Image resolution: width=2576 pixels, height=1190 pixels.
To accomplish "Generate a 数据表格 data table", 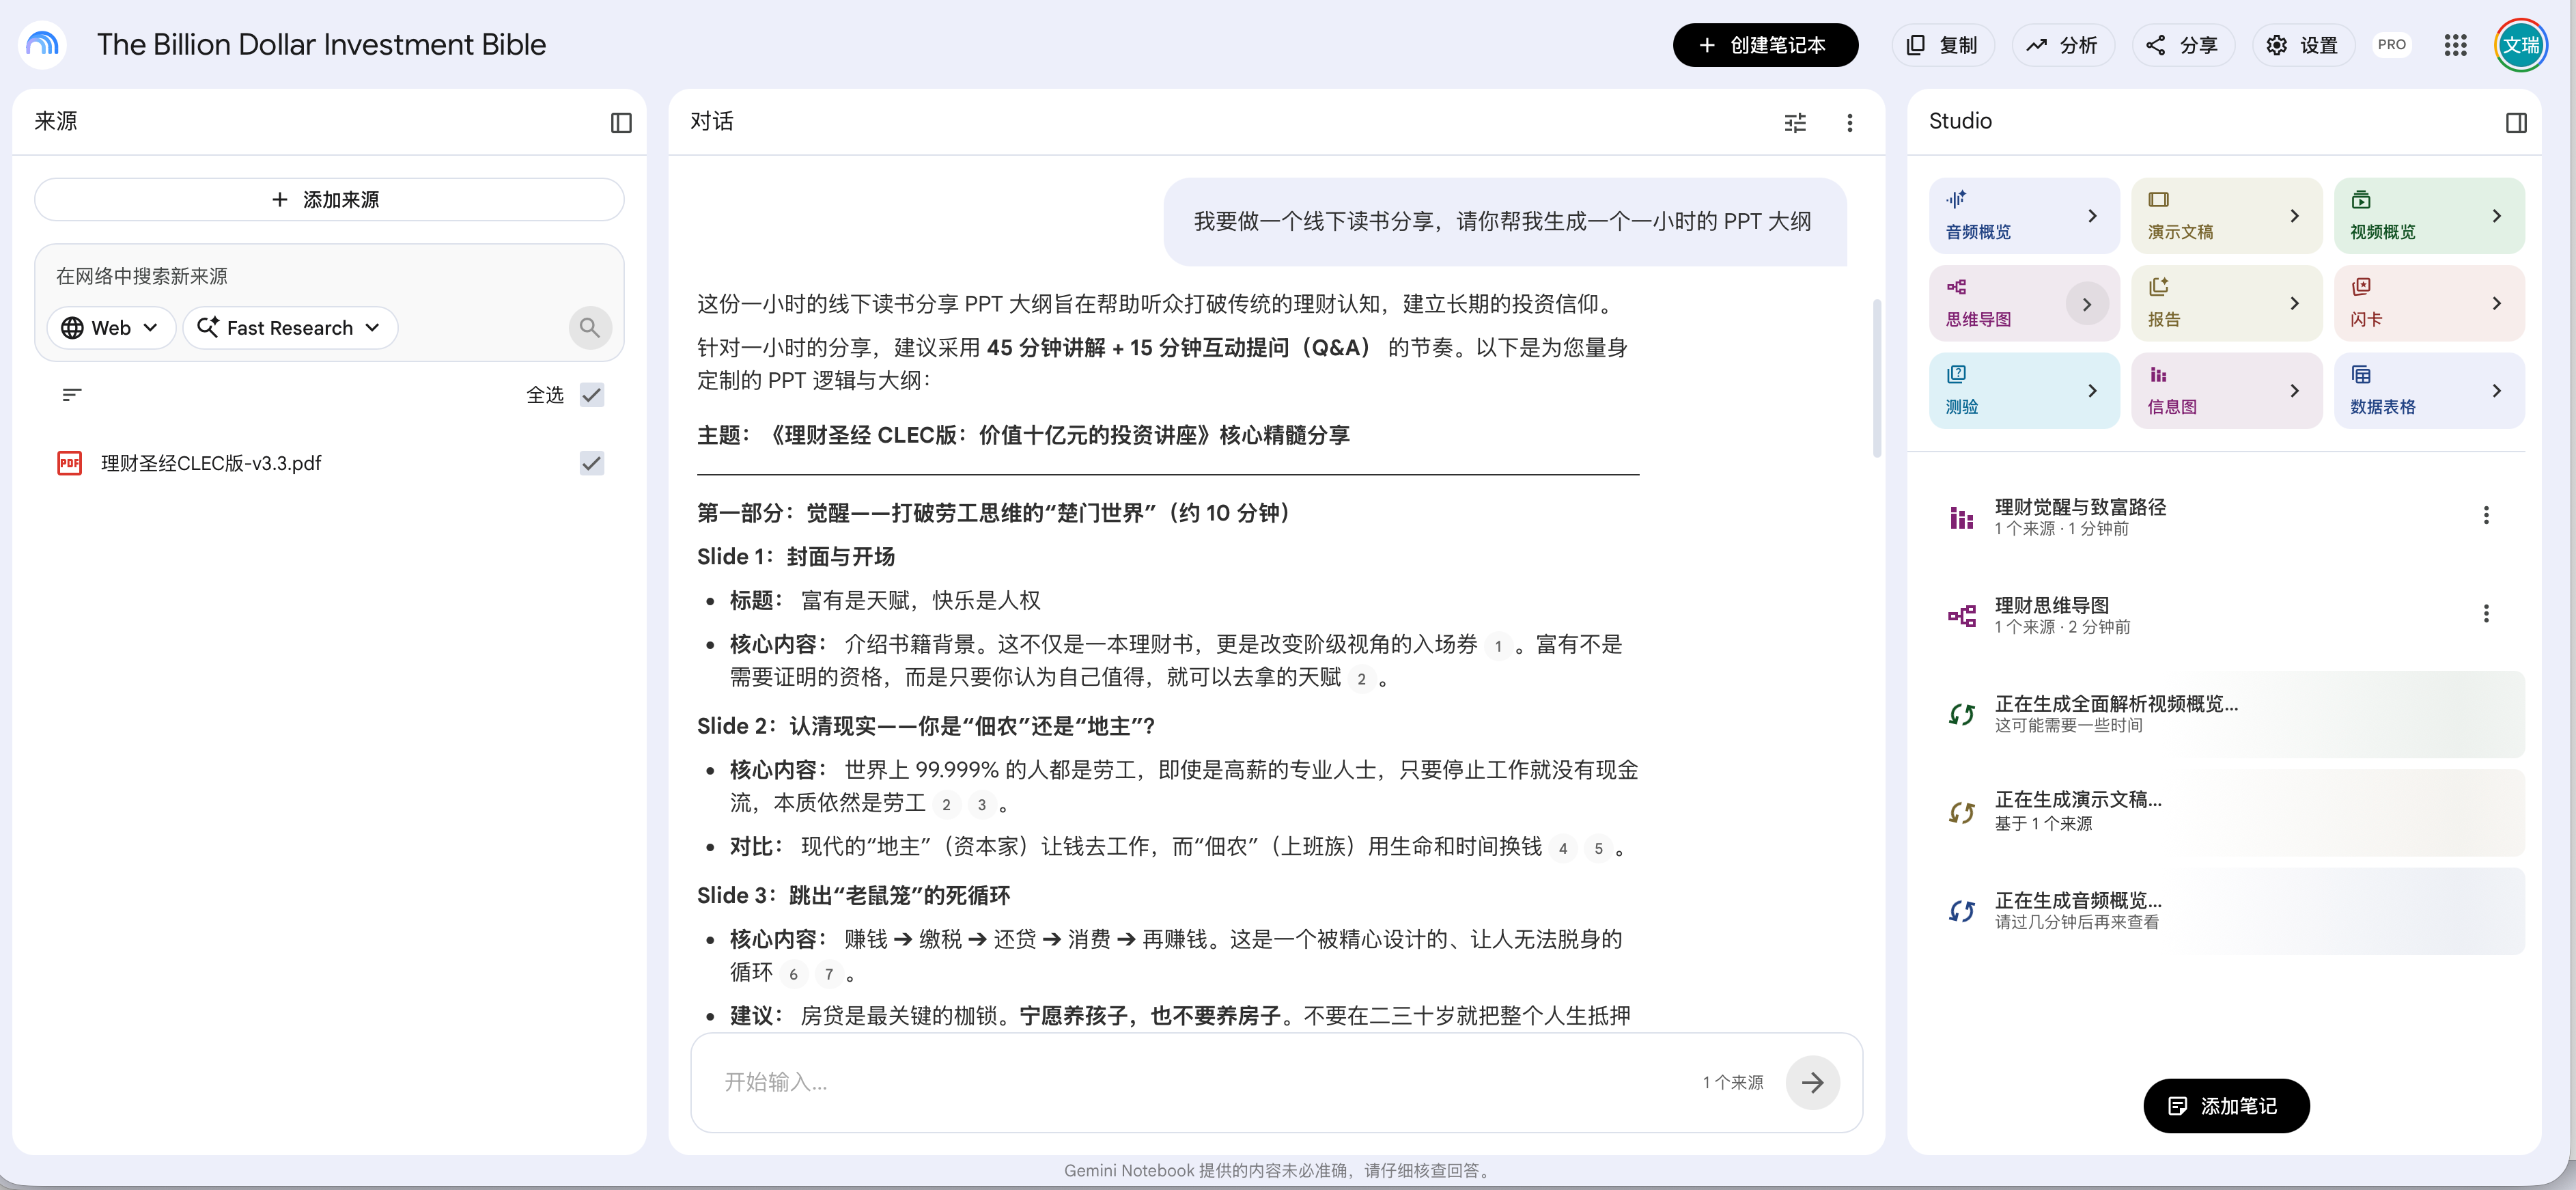I will point(2428,391).
